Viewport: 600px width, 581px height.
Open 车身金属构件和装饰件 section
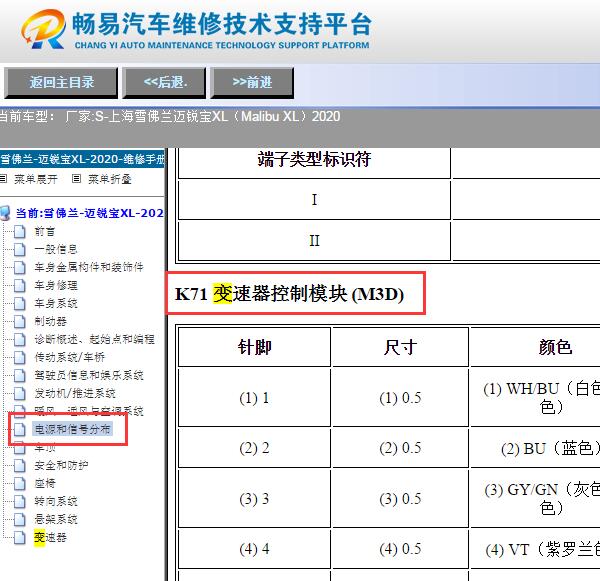pyautogui.click(x=89, y=267)
